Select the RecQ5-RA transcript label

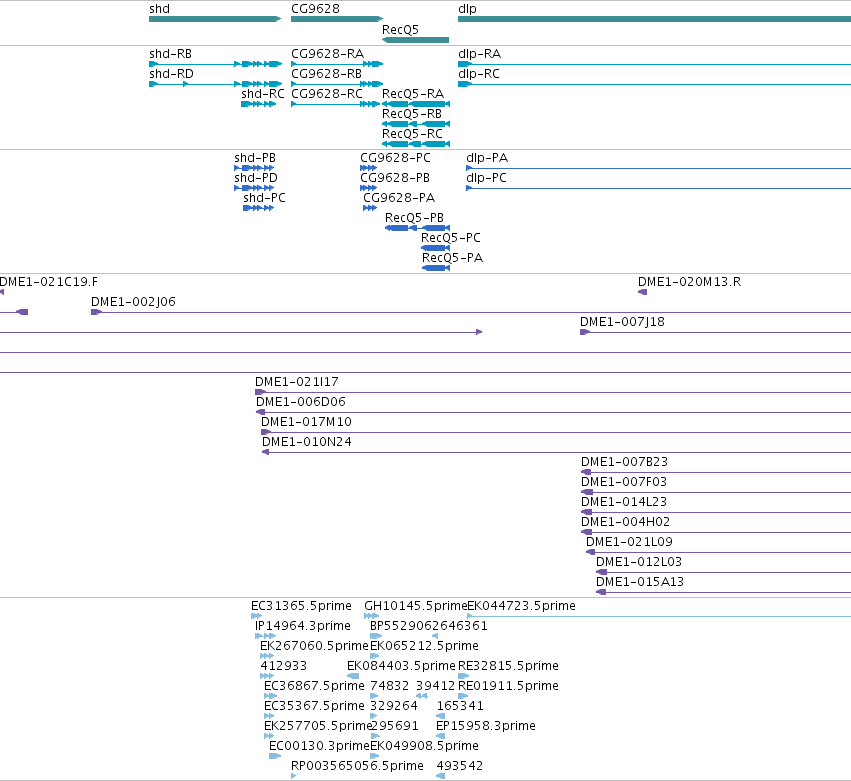(x=413, y=94)
